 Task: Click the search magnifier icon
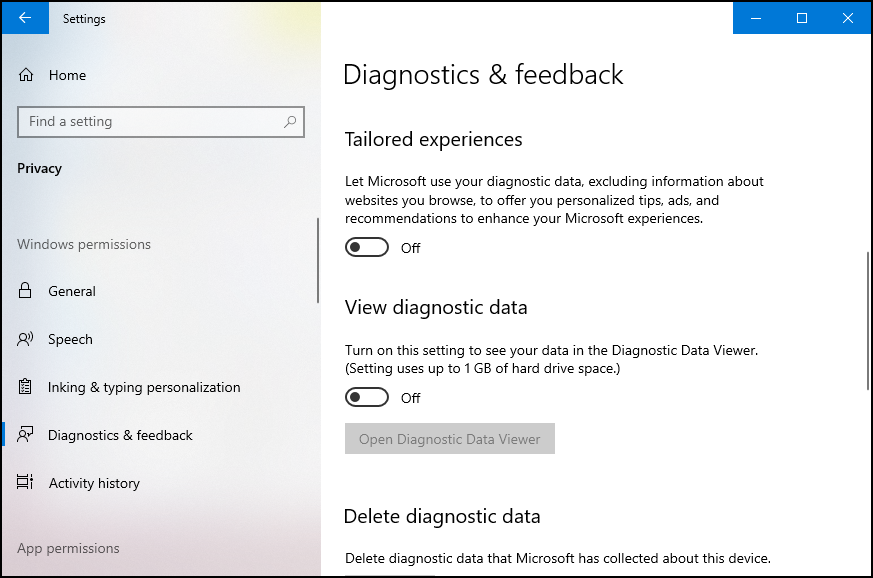[290, 121]
